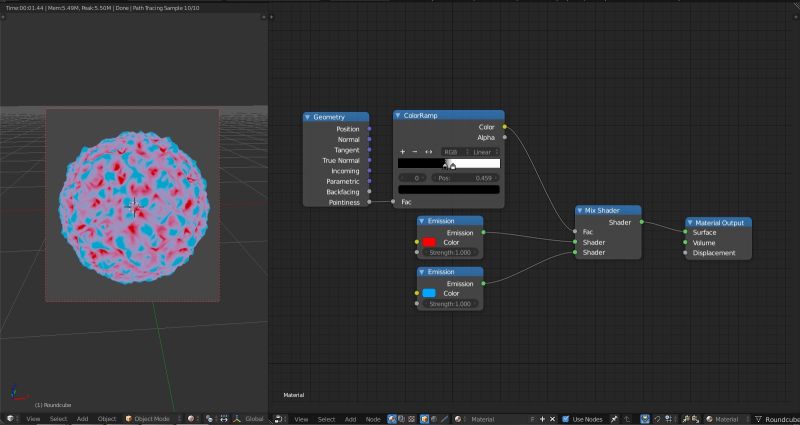800x425 pixels.
Task: Select the compositing nodes tree type icon
Action: coord(402,418)
